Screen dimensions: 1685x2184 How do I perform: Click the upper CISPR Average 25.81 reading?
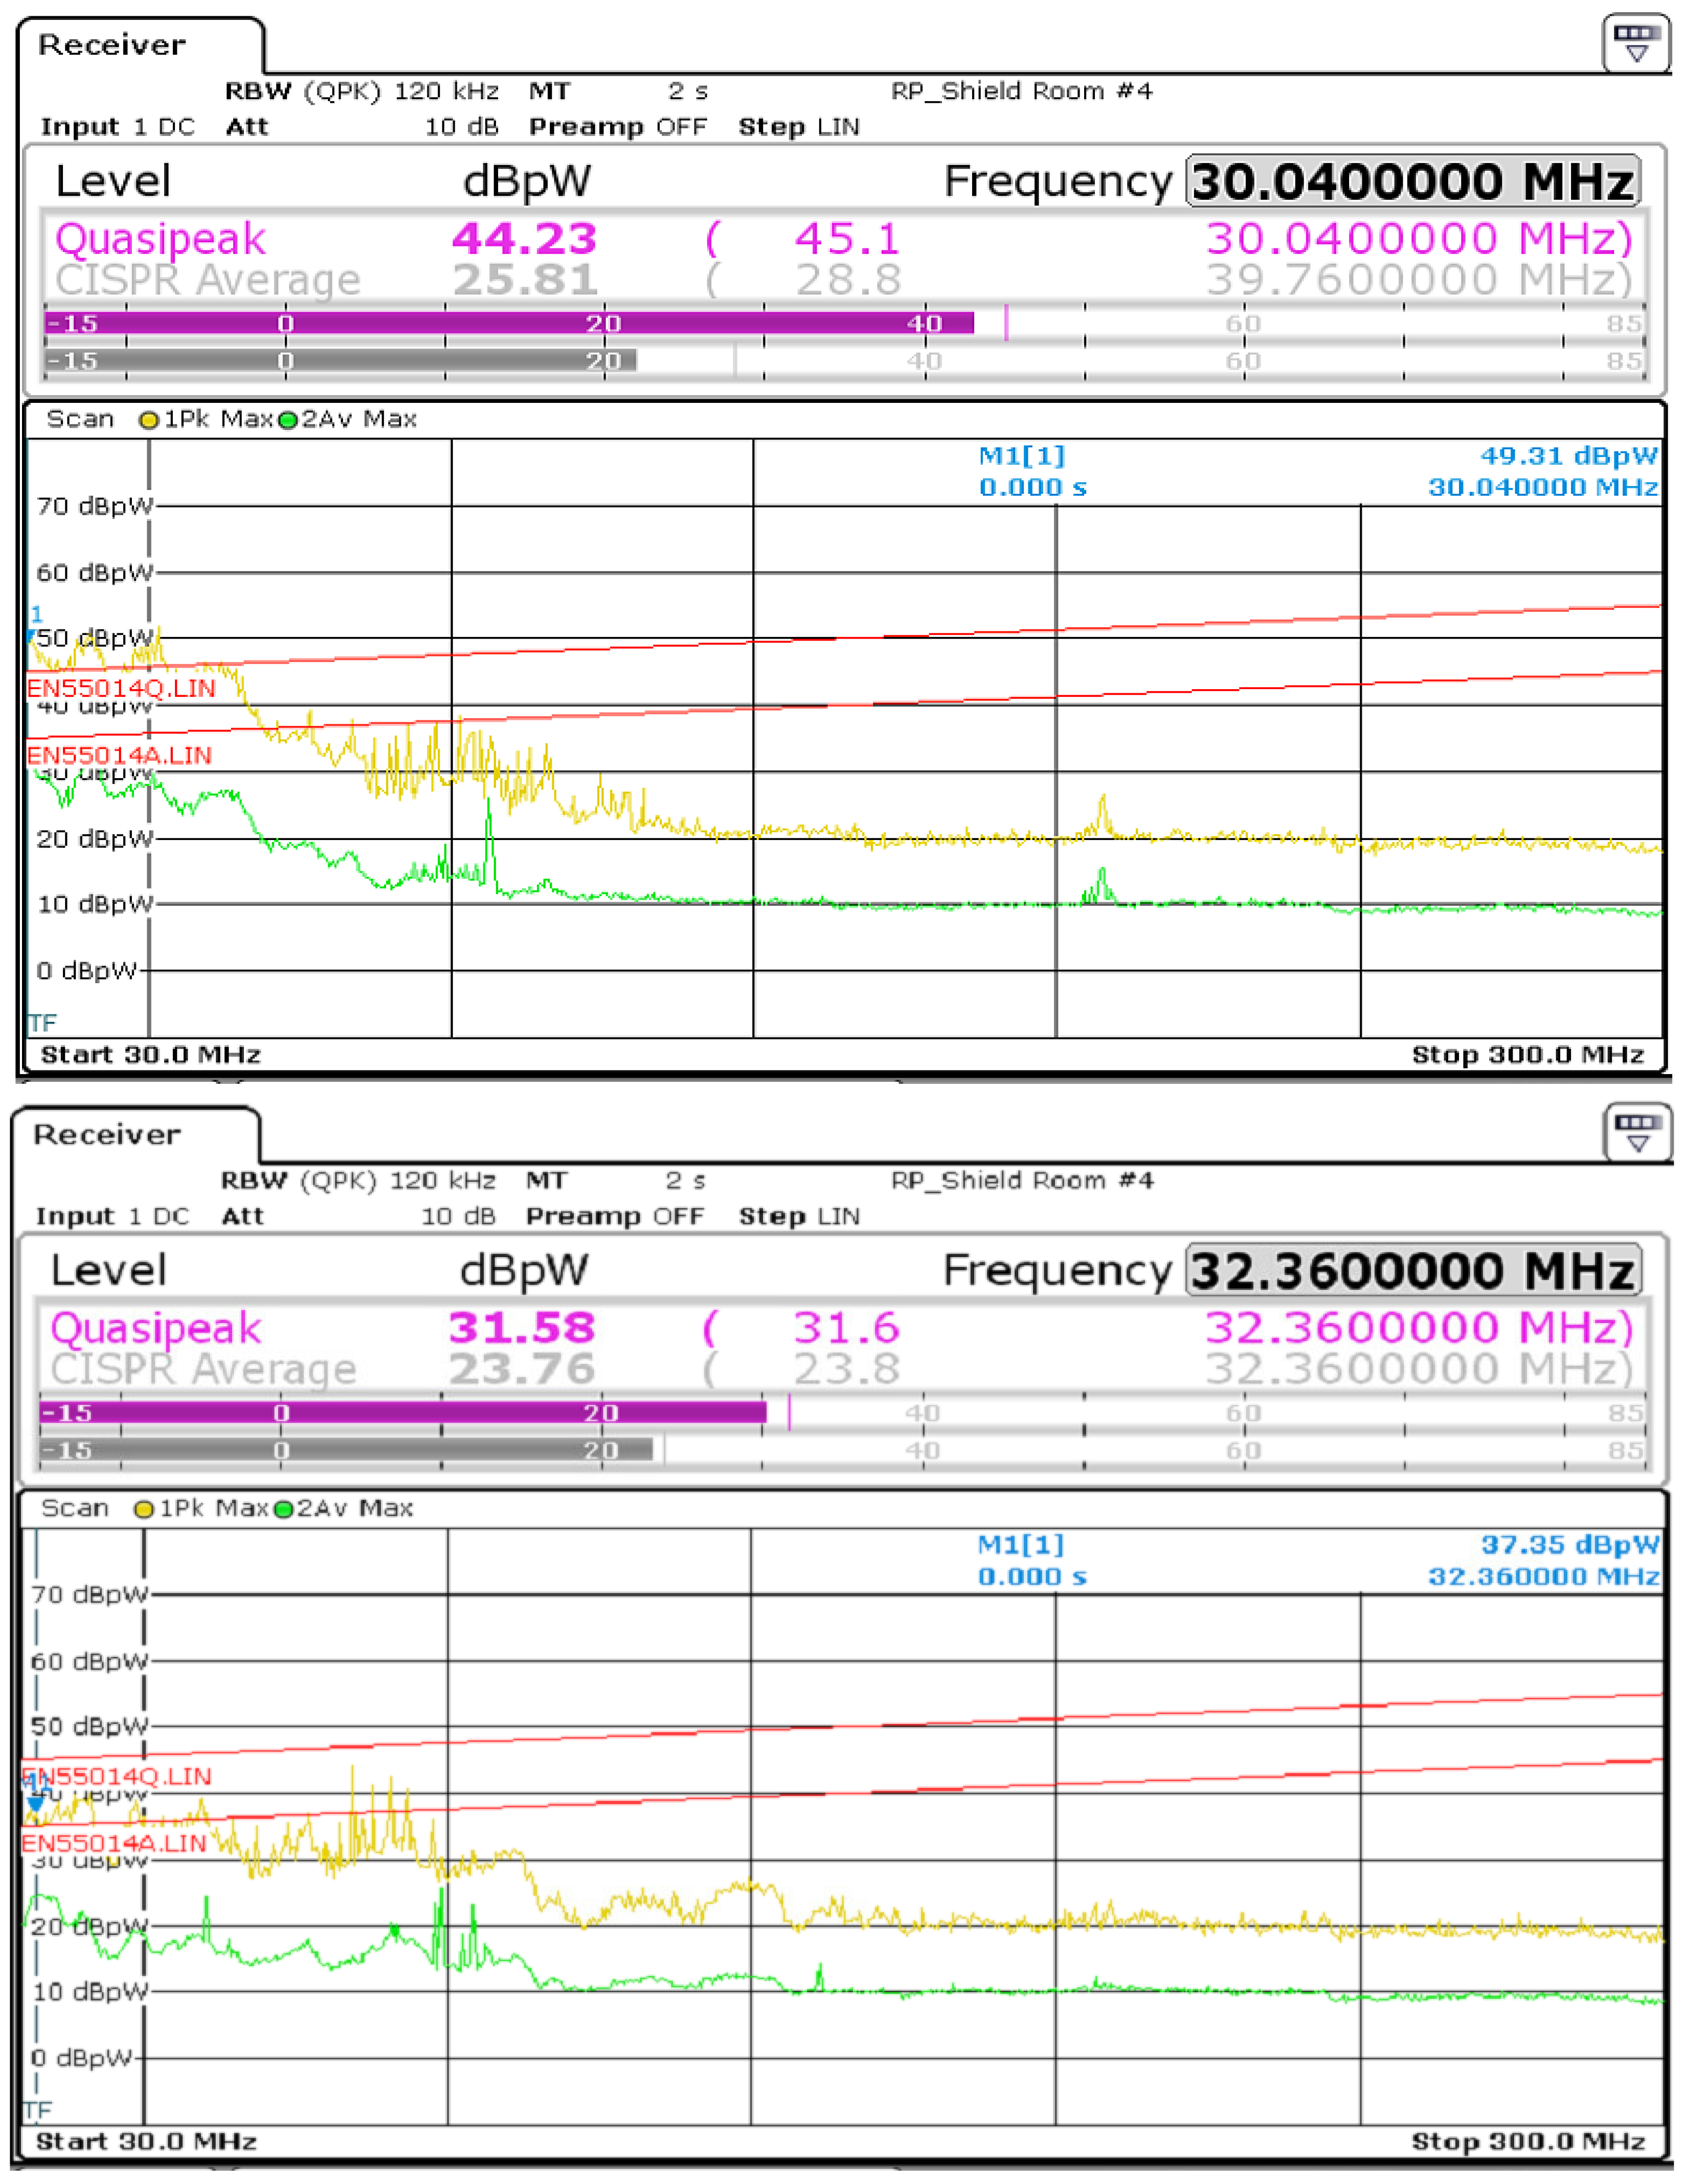pyautogui.click(x=525, y=280)
